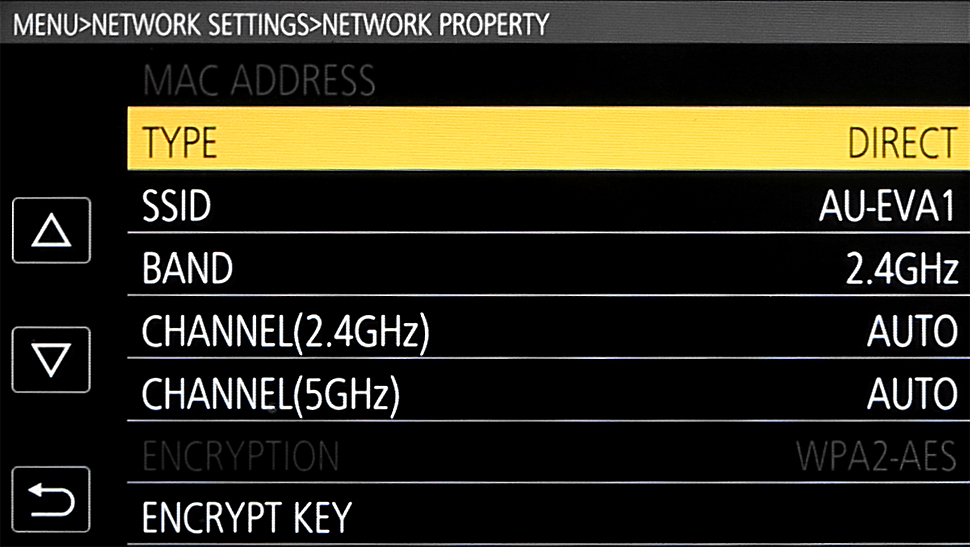Tap the up arrow navigation icon
This screenshot has width=970, height=547.
click(51, 230)
